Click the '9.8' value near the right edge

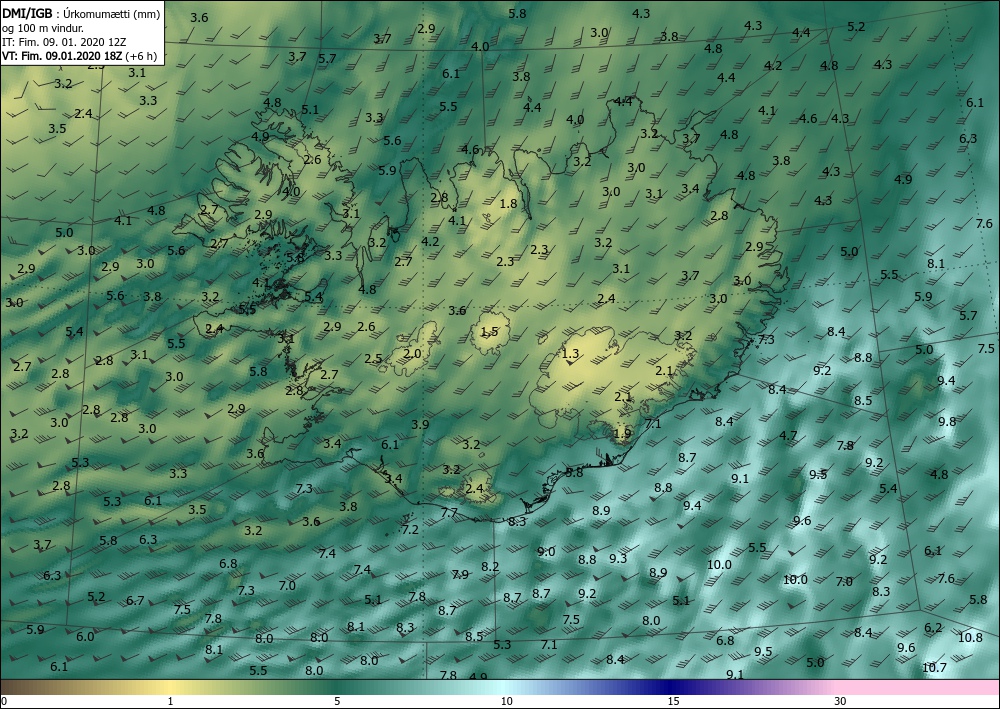pyautogui.click(x=947, y=421)
